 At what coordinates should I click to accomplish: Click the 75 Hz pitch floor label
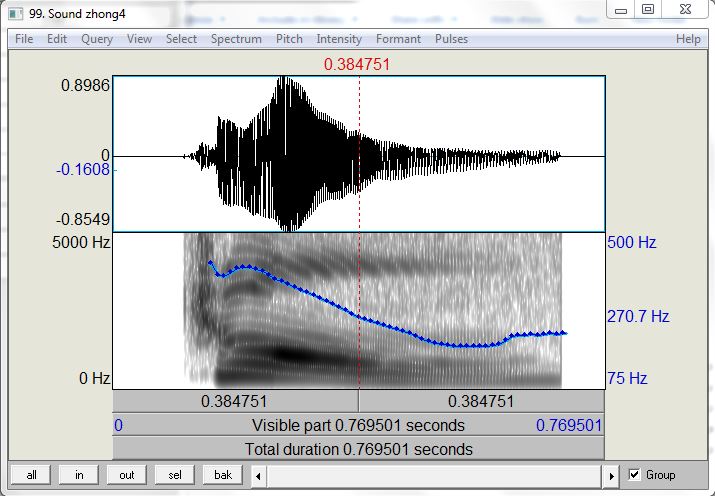tap(627, 378)
